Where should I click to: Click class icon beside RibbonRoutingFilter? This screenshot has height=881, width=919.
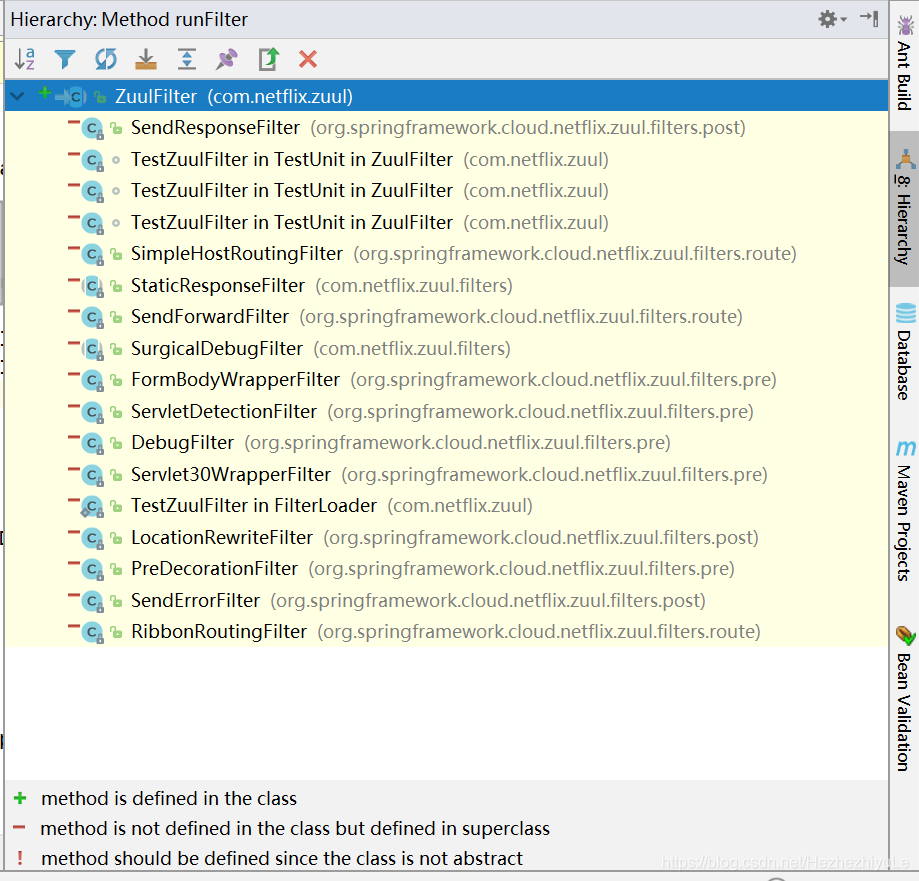[x=93, y=632]
